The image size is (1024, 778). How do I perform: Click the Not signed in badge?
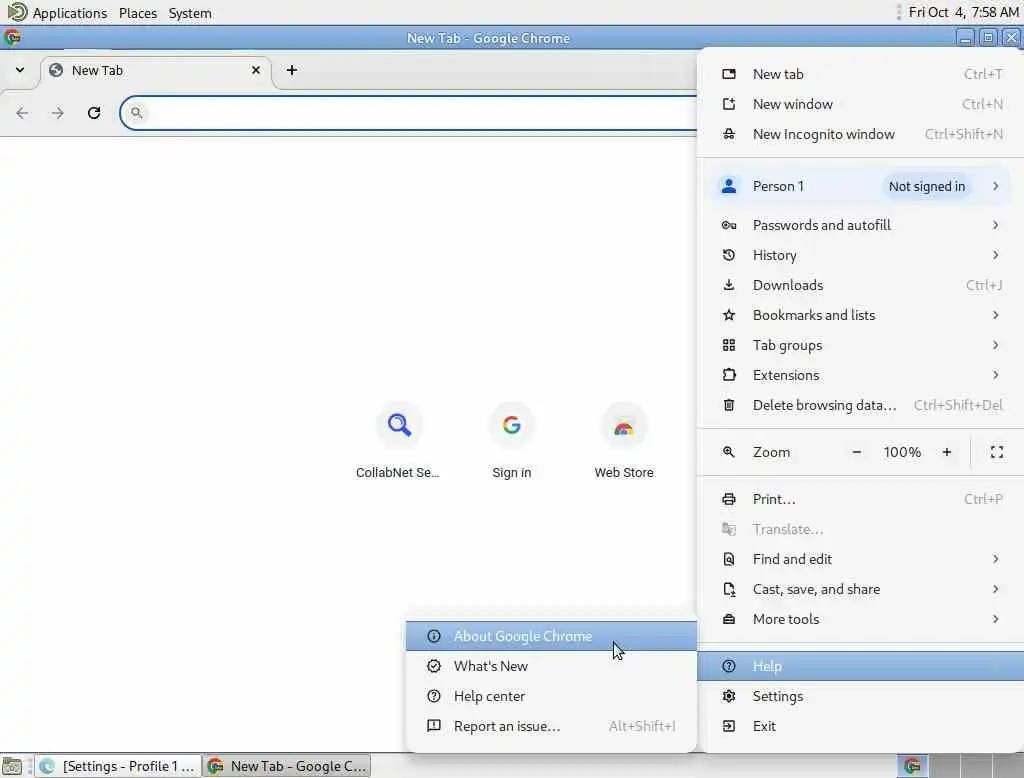(927, 186)
